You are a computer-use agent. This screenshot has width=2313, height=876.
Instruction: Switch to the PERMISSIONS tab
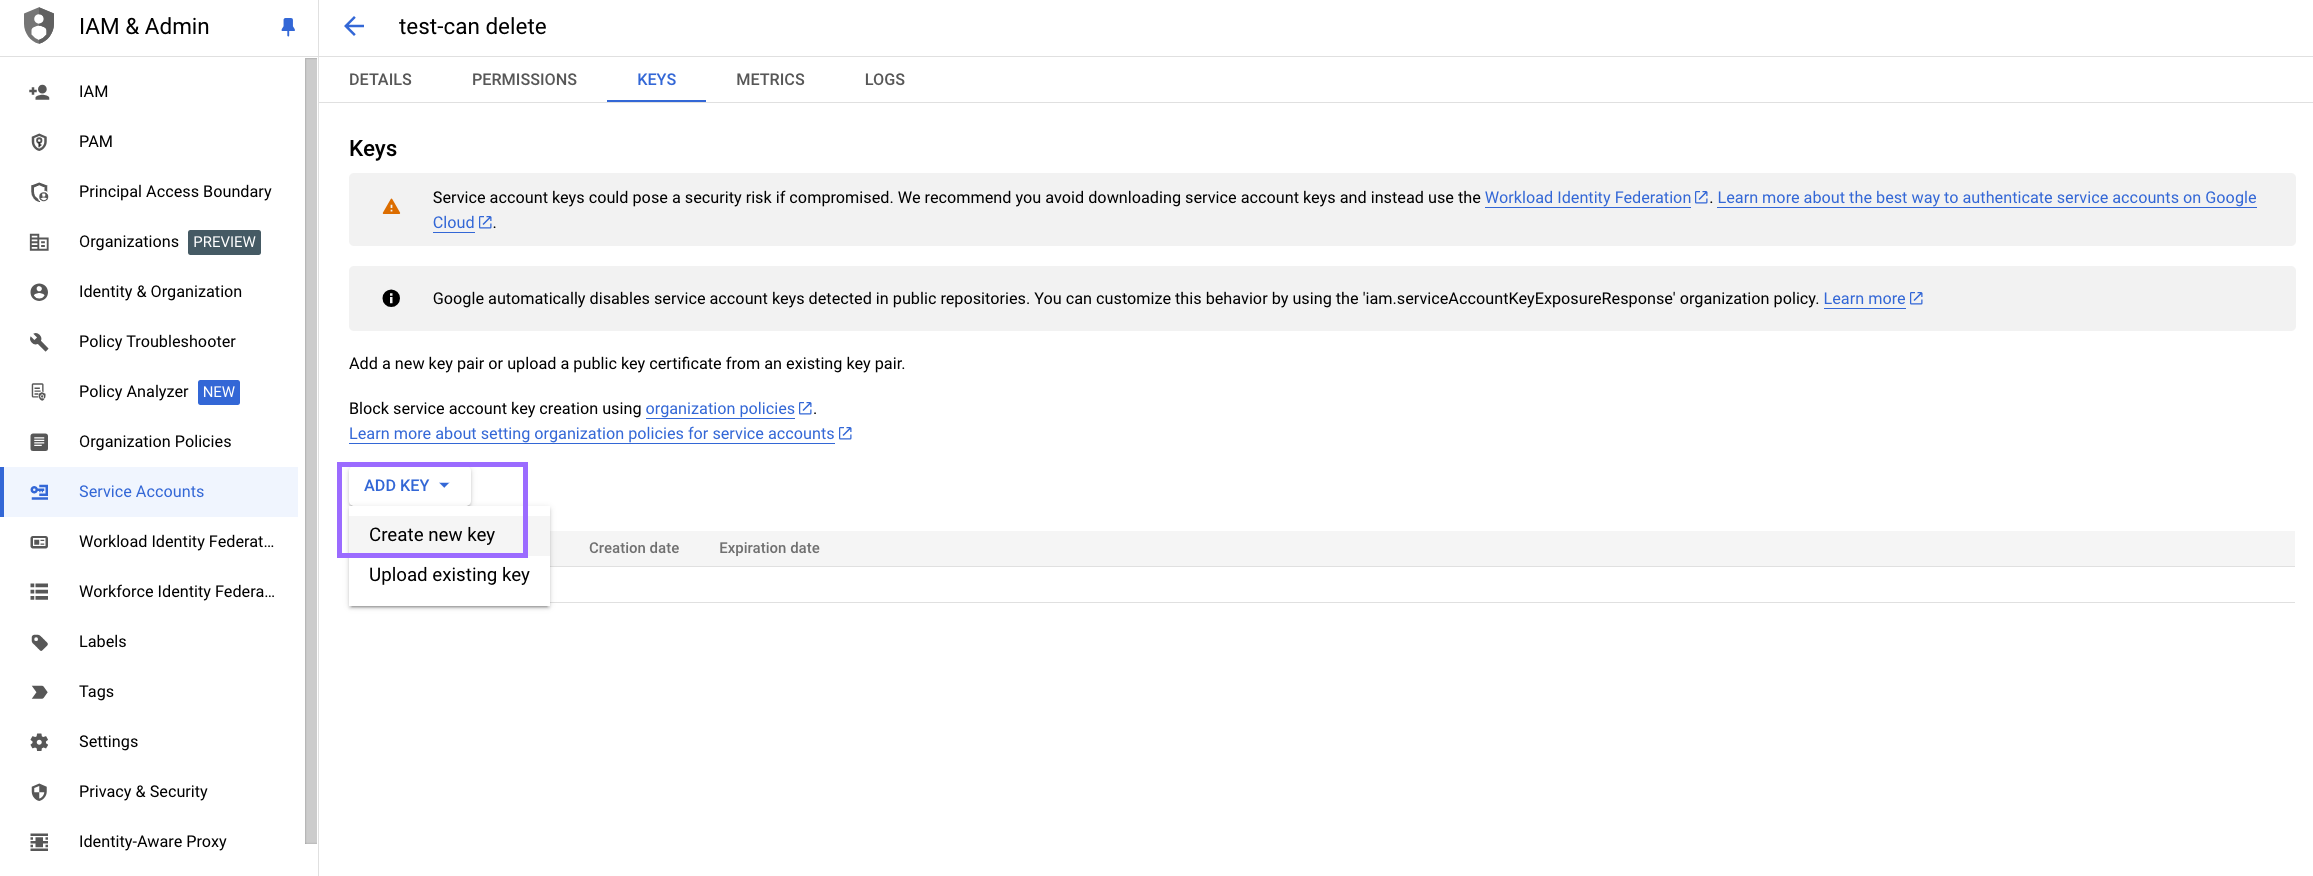(524, 80)
